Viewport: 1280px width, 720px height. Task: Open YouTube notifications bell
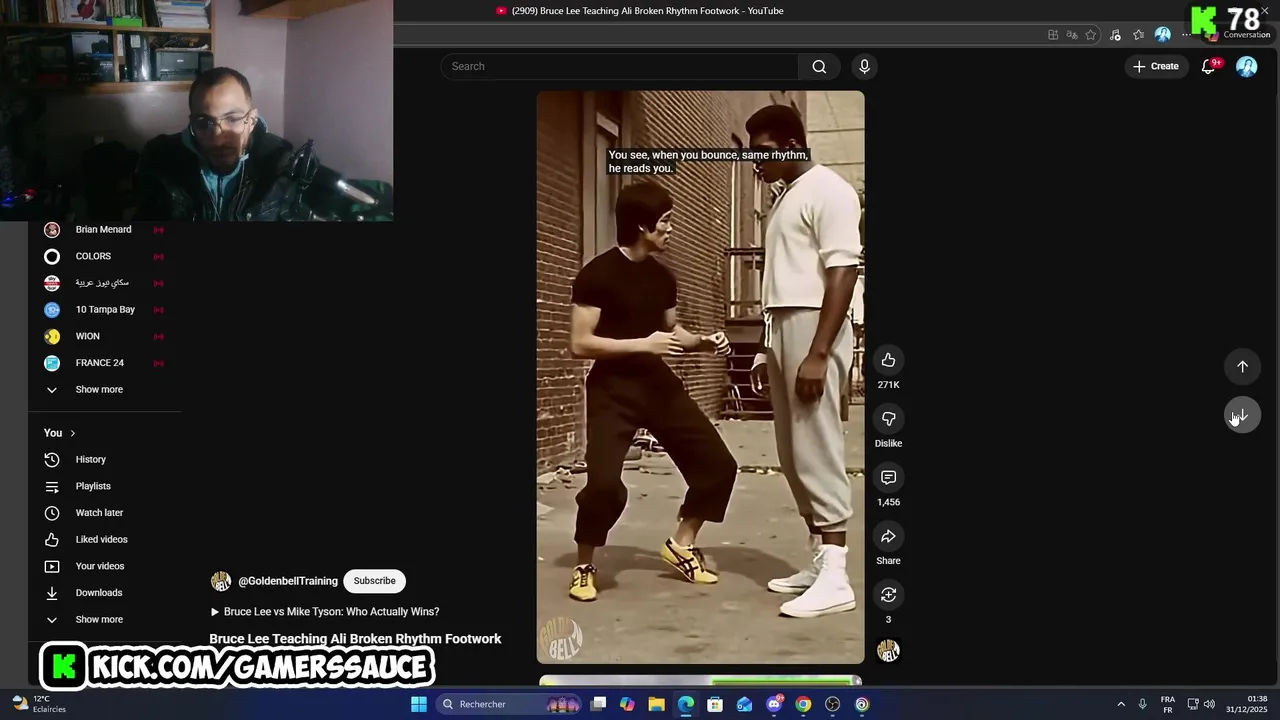click(1208, 66)
